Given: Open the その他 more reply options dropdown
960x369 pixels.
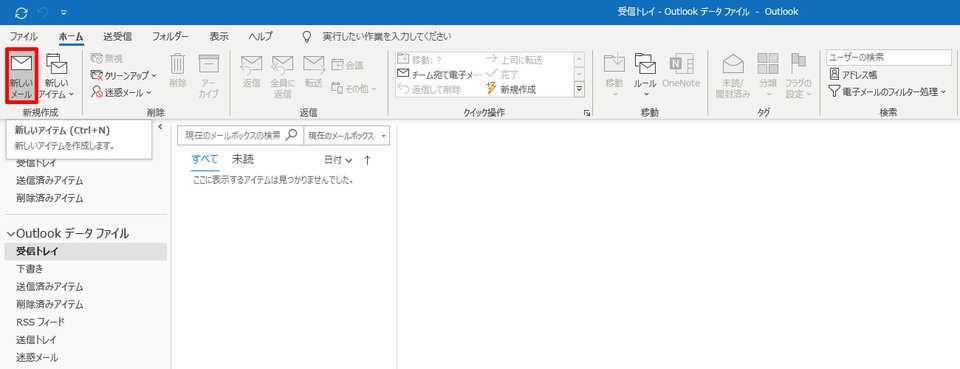Looking at the screenshot, I should coord(354,89).
